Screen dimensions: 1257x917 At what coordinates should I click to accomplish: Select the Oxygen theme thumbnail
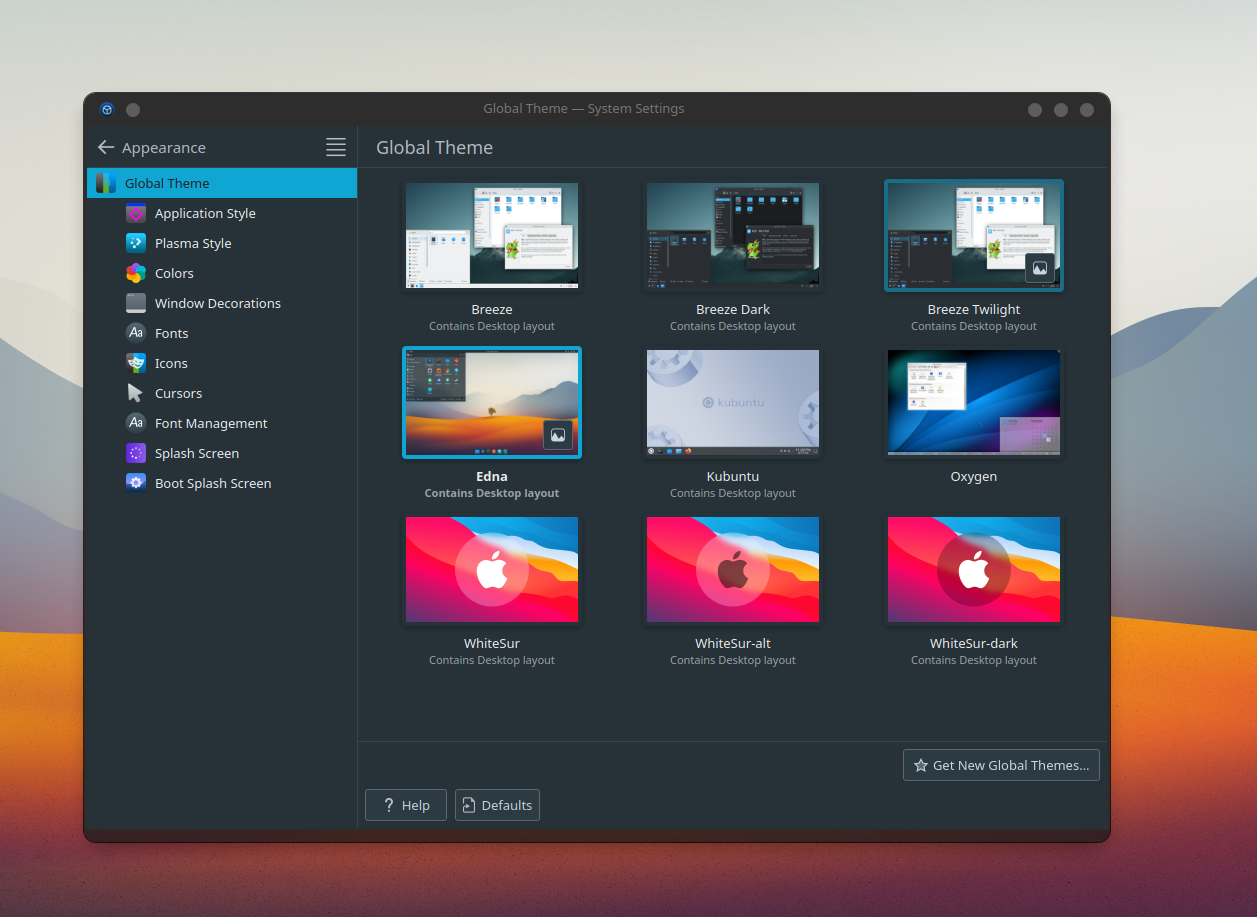click(x=974, y=403)
